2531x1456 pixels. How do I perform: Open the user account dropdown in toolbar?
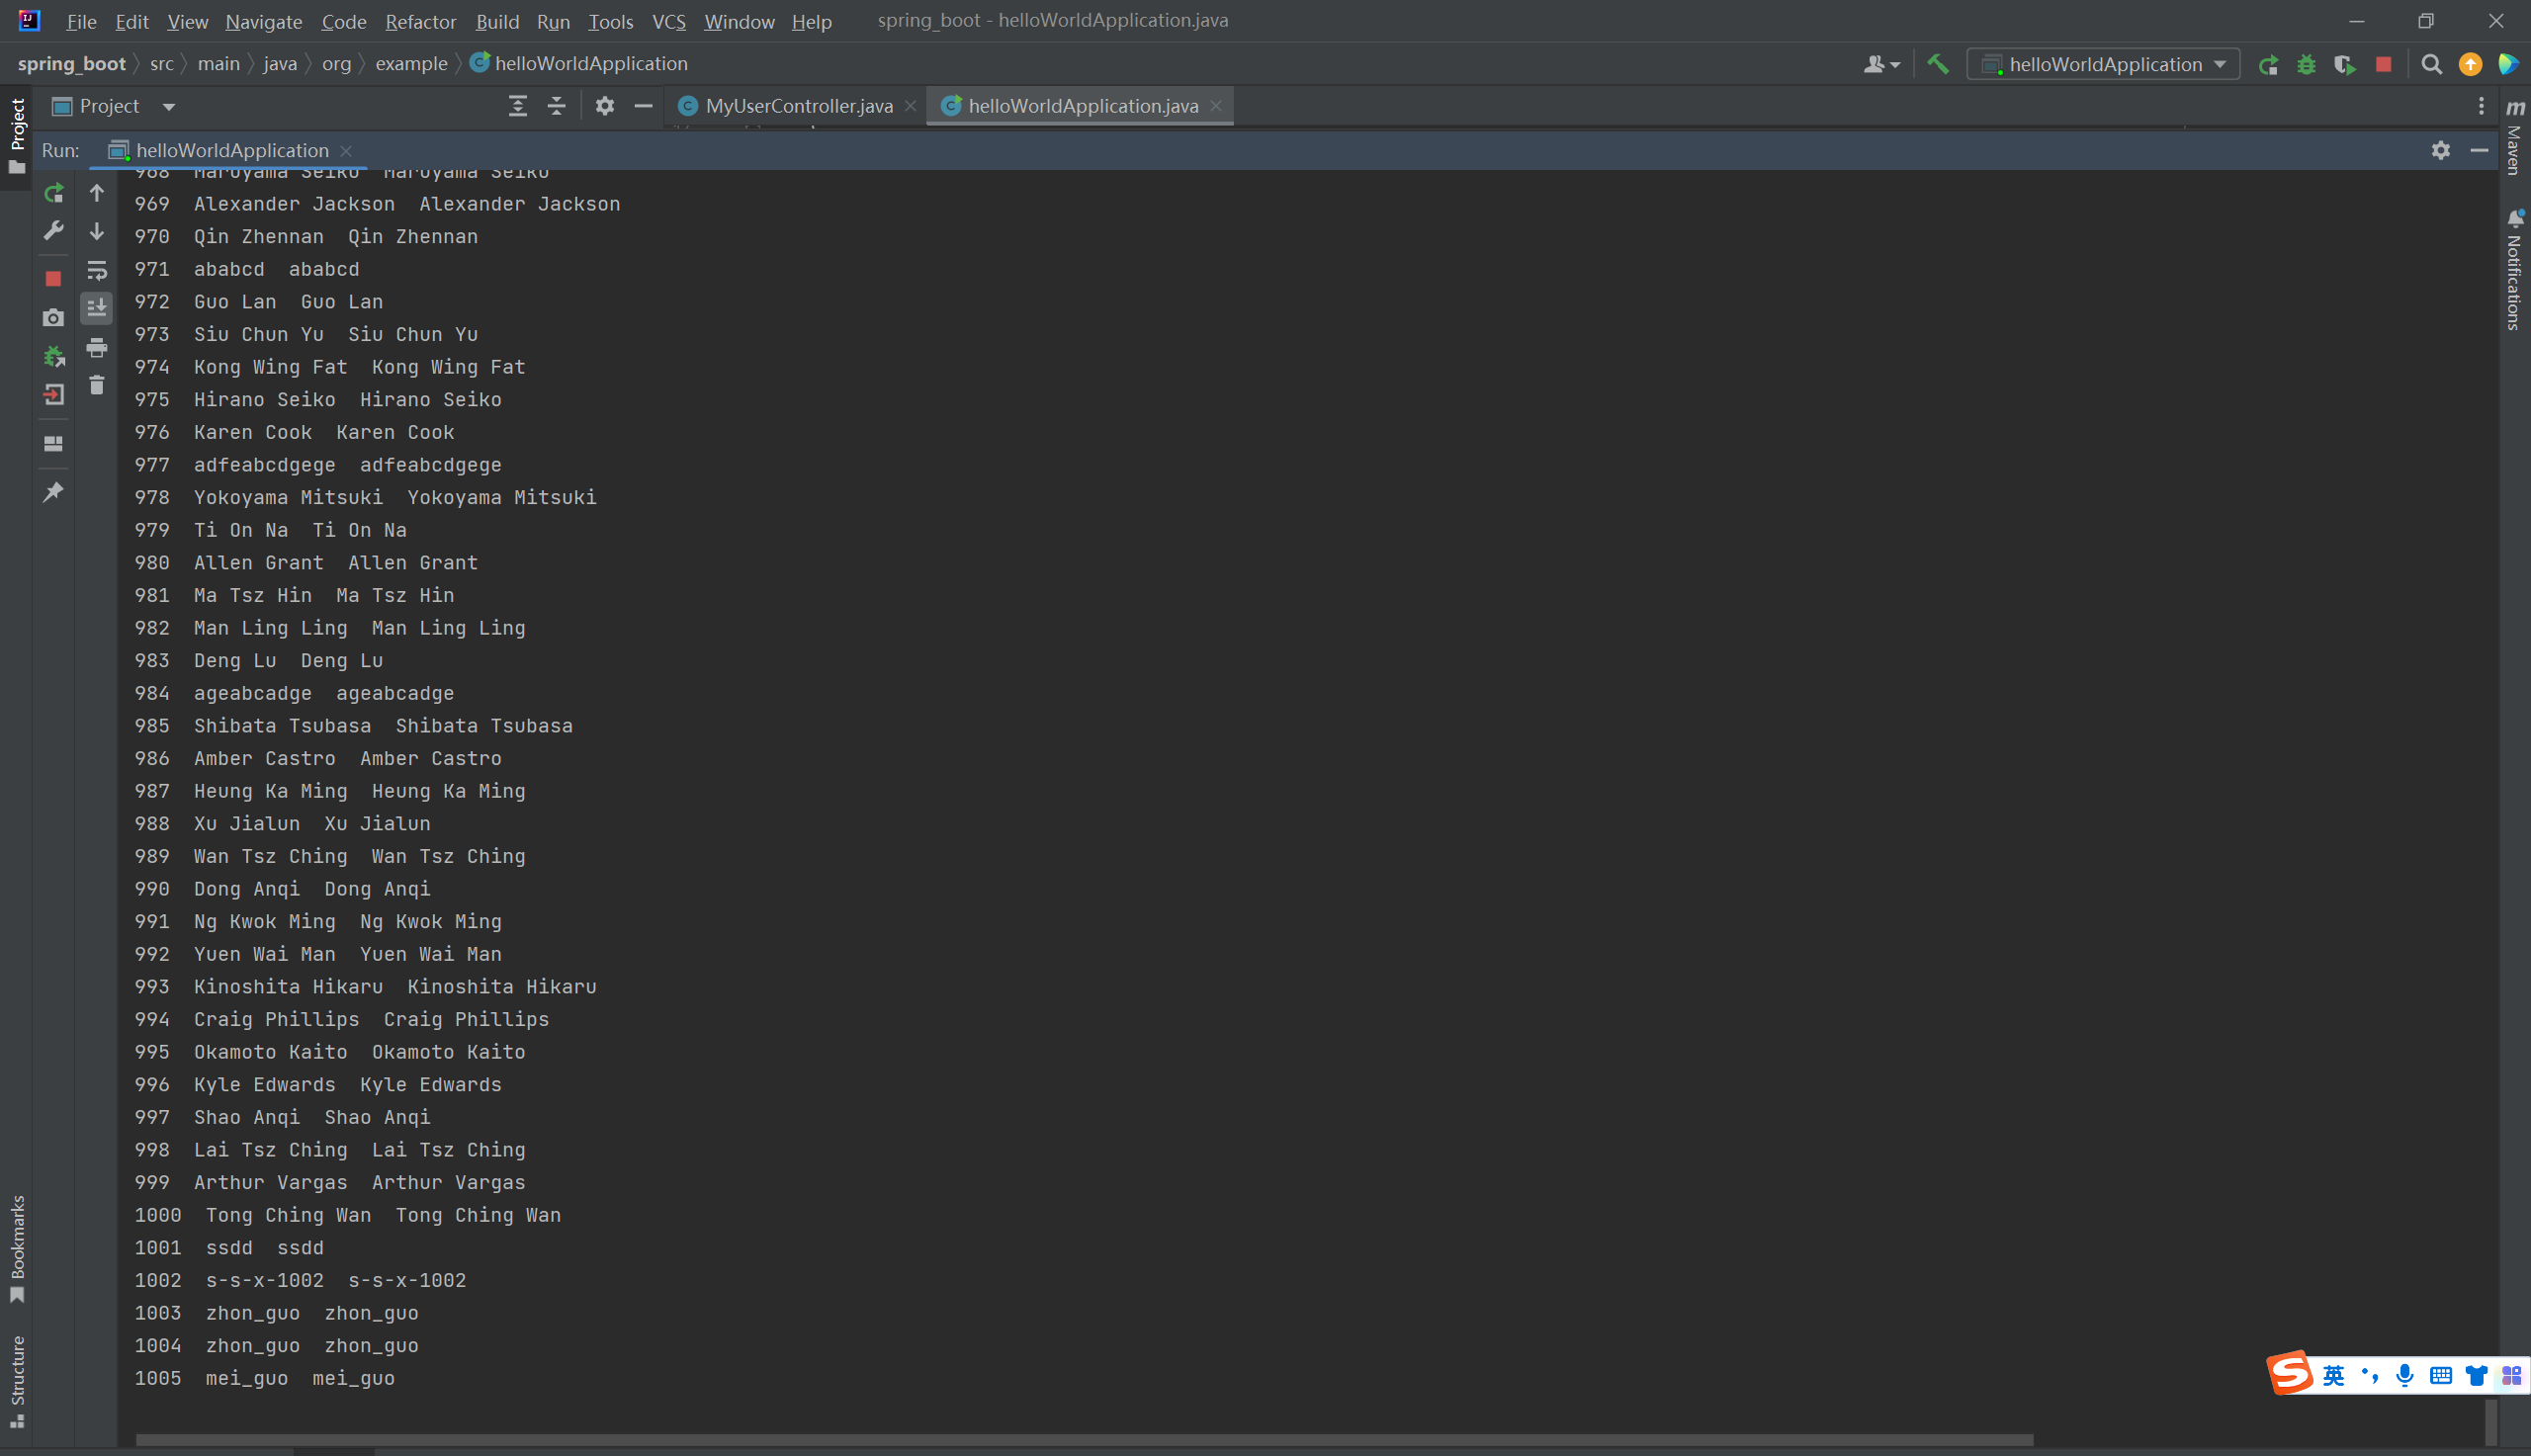[x=1881, y=64]
